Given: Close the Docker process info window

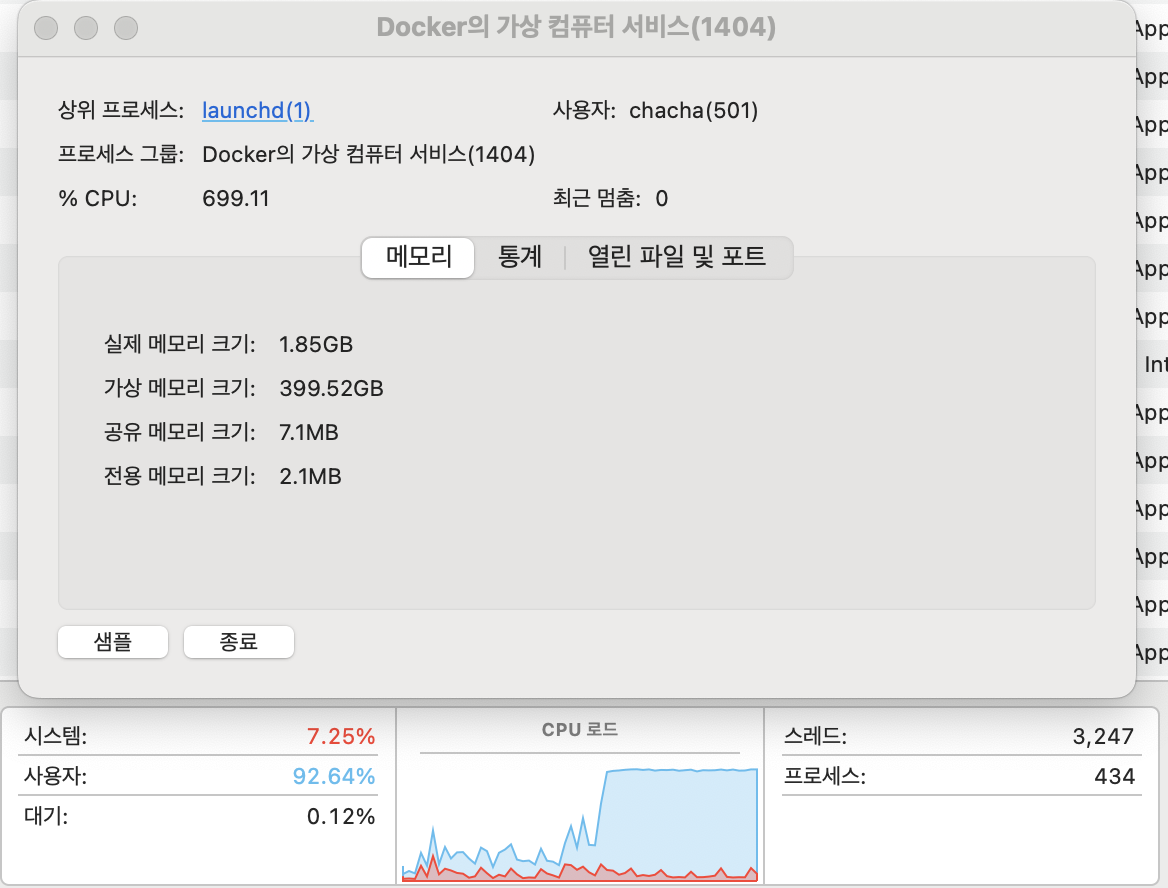Looking at the screenshot, I should (x=46, y=28).
